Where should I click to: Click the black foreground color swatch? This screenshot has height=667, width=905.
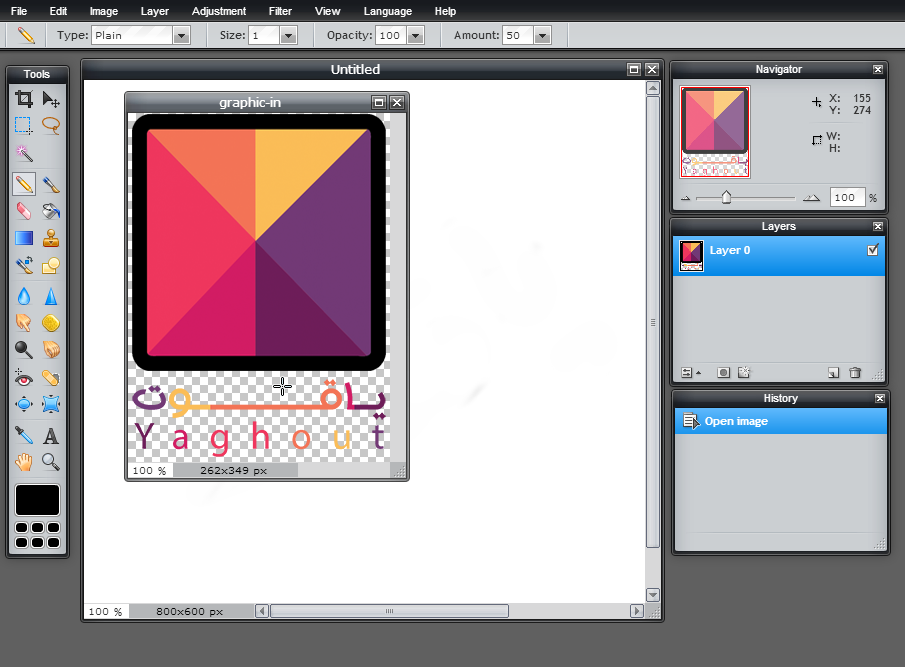click(x=37, y=500)
